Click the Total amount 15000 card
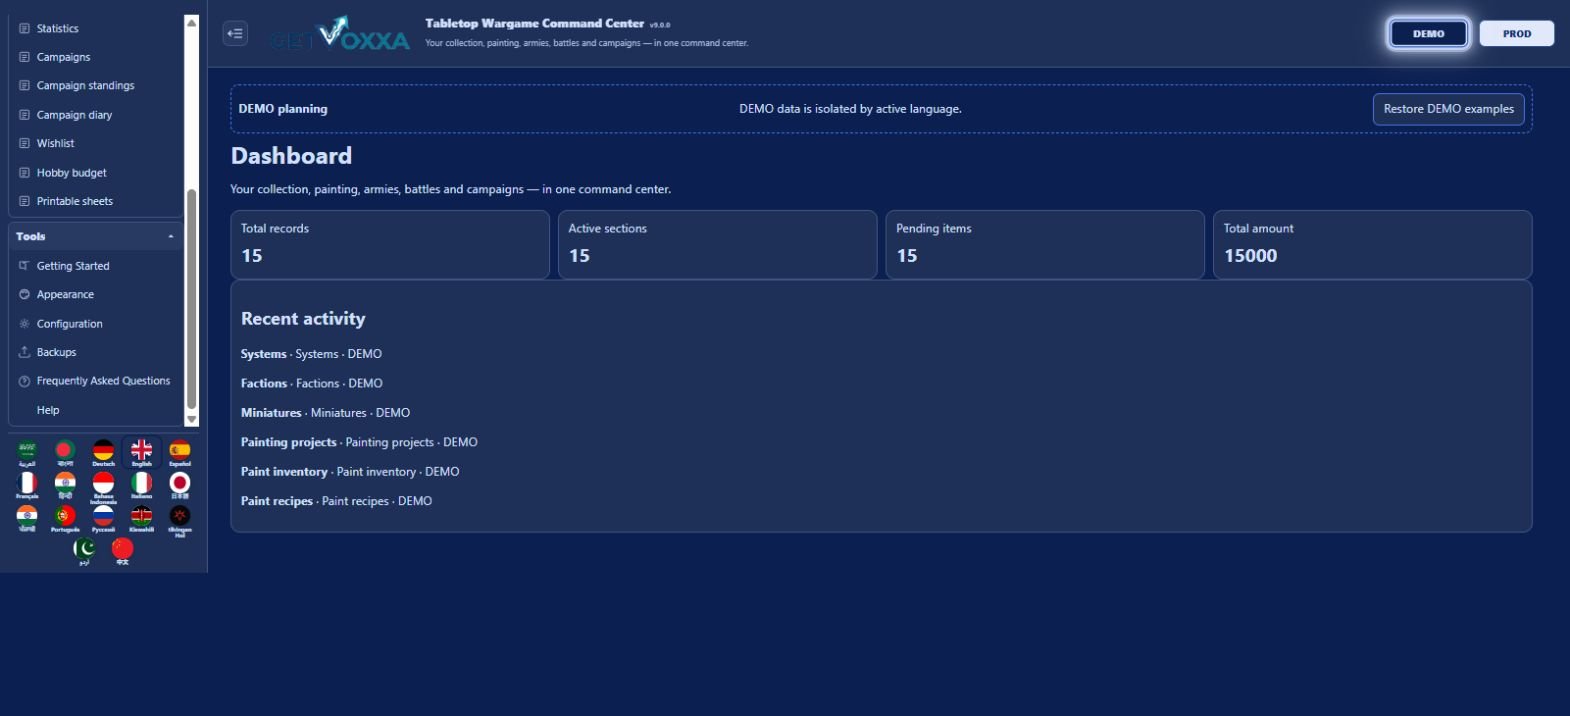Image resolution: width=1570 pixels, height=716 pixels. pos(1372,244)
